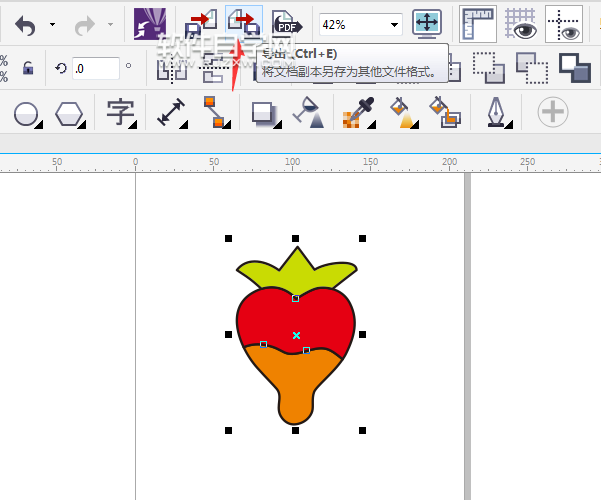Open the 42% zoom level dropdown
Image resolution: width=601 pixels, height=500 pixels.
point(394,25)
